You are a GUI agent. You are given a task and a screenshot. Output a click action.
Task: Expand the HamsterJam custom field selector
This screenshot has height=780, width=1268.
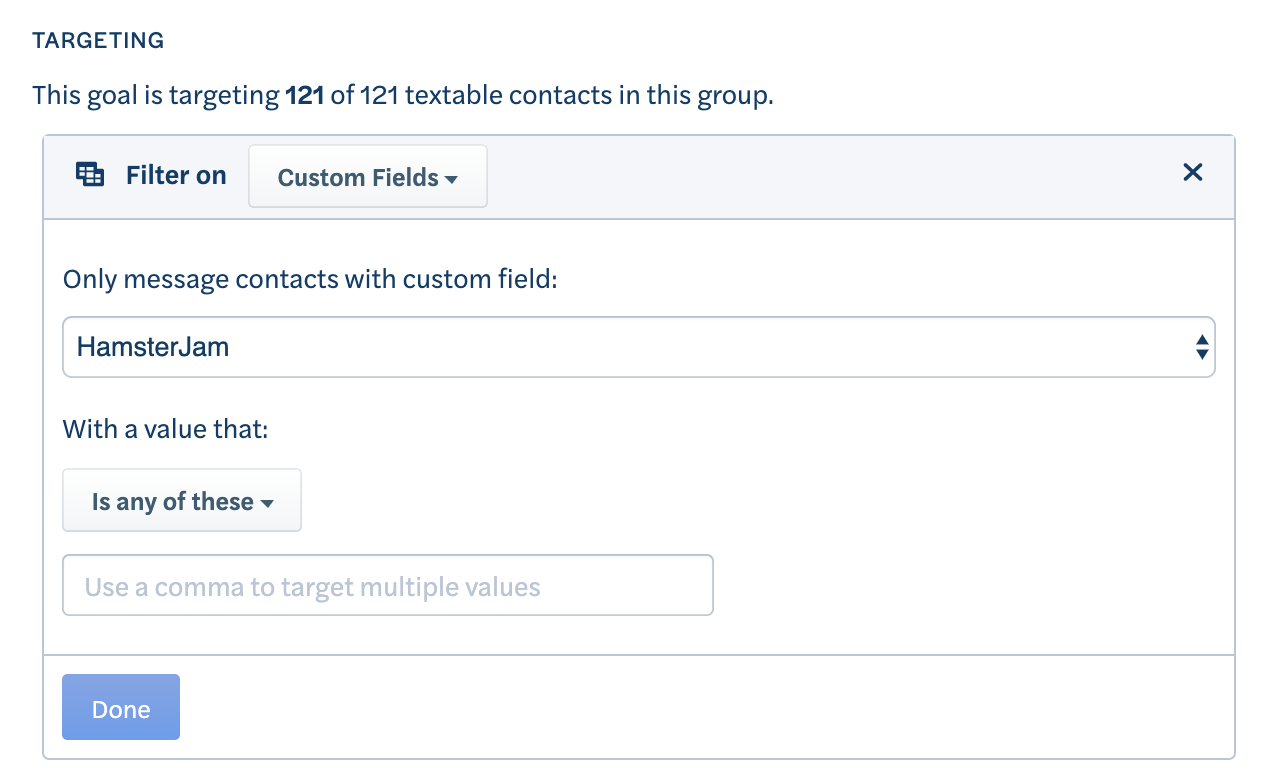click(638, 347)
